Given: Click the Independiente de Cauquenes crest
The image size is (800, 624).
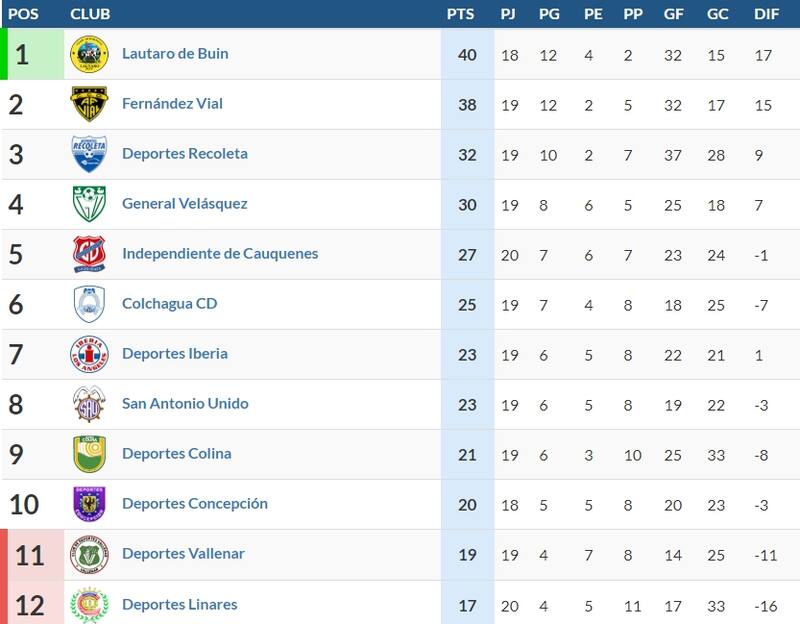Looking at the screenshot, I should point(89,254).
